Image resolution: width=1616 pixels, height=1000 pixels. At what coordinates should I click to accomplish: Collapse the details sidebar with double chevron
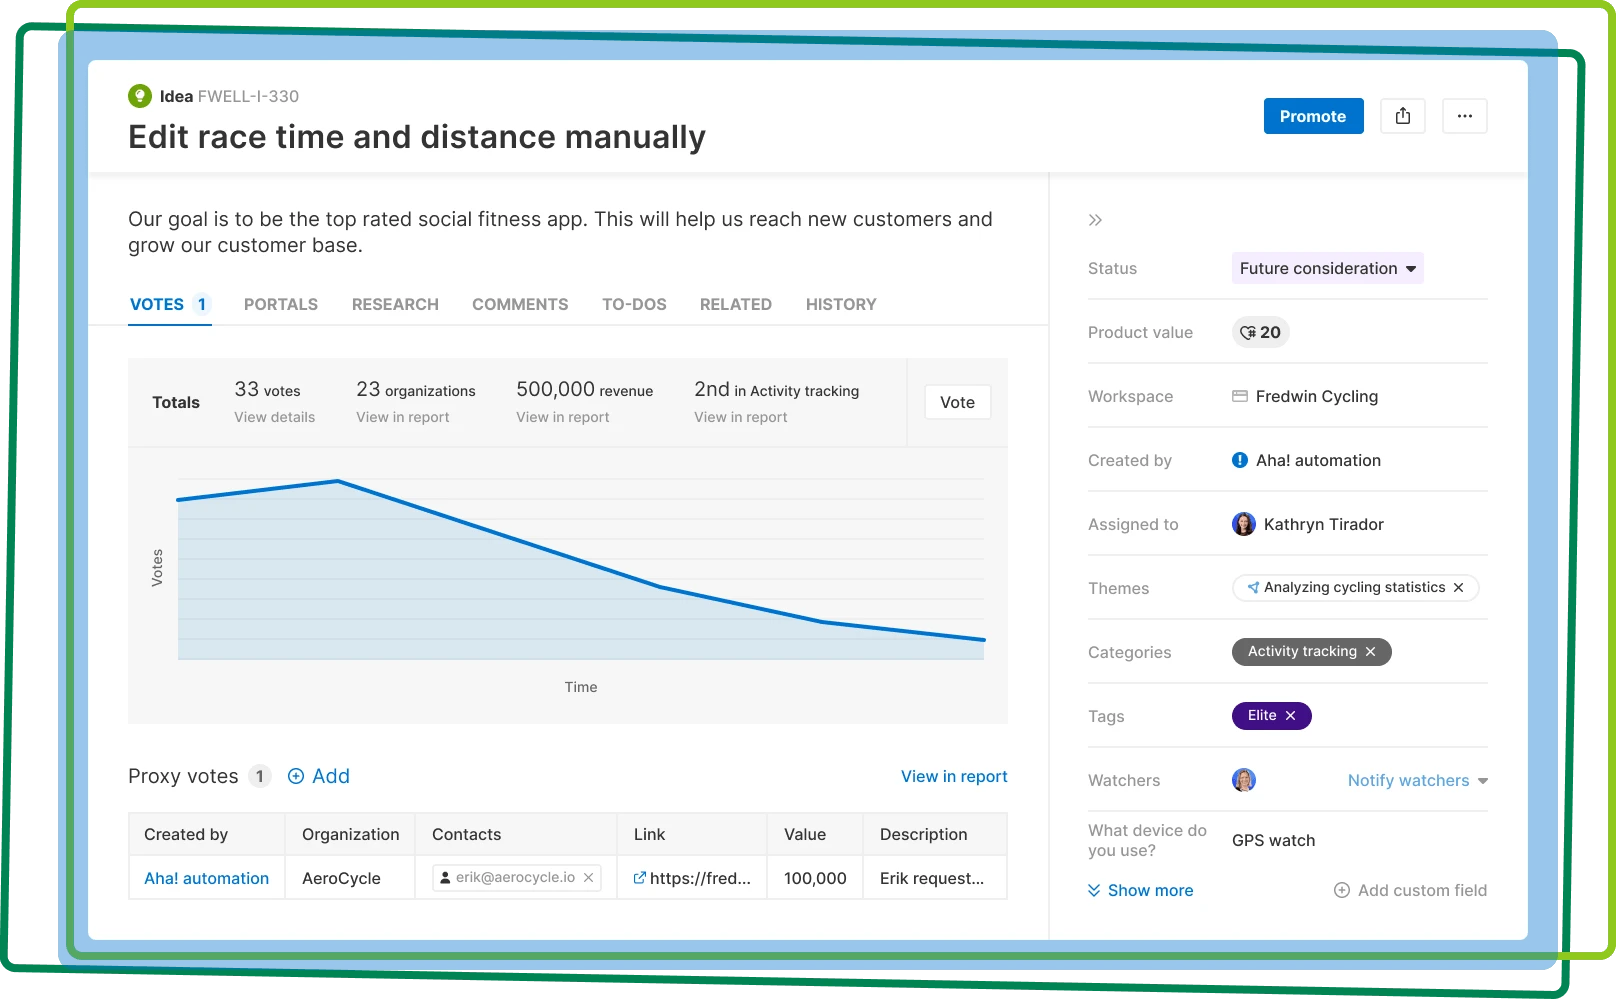pos(1095,220)
